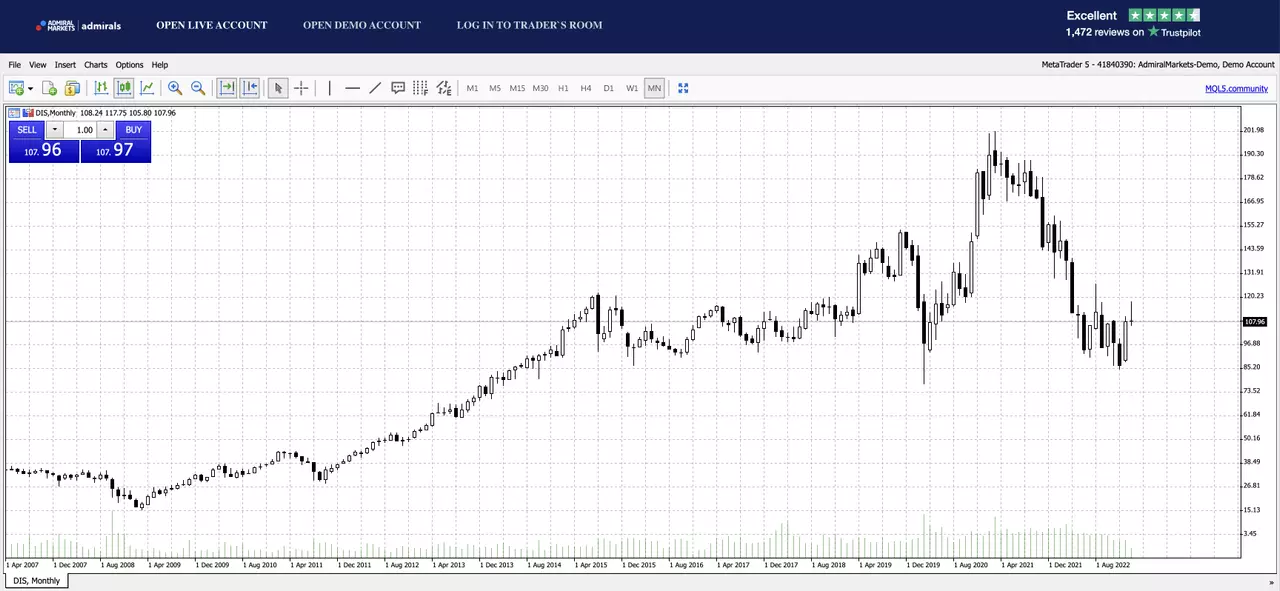Open the File menu
The image size is (1280, 591).
click(x=15, y=65)
